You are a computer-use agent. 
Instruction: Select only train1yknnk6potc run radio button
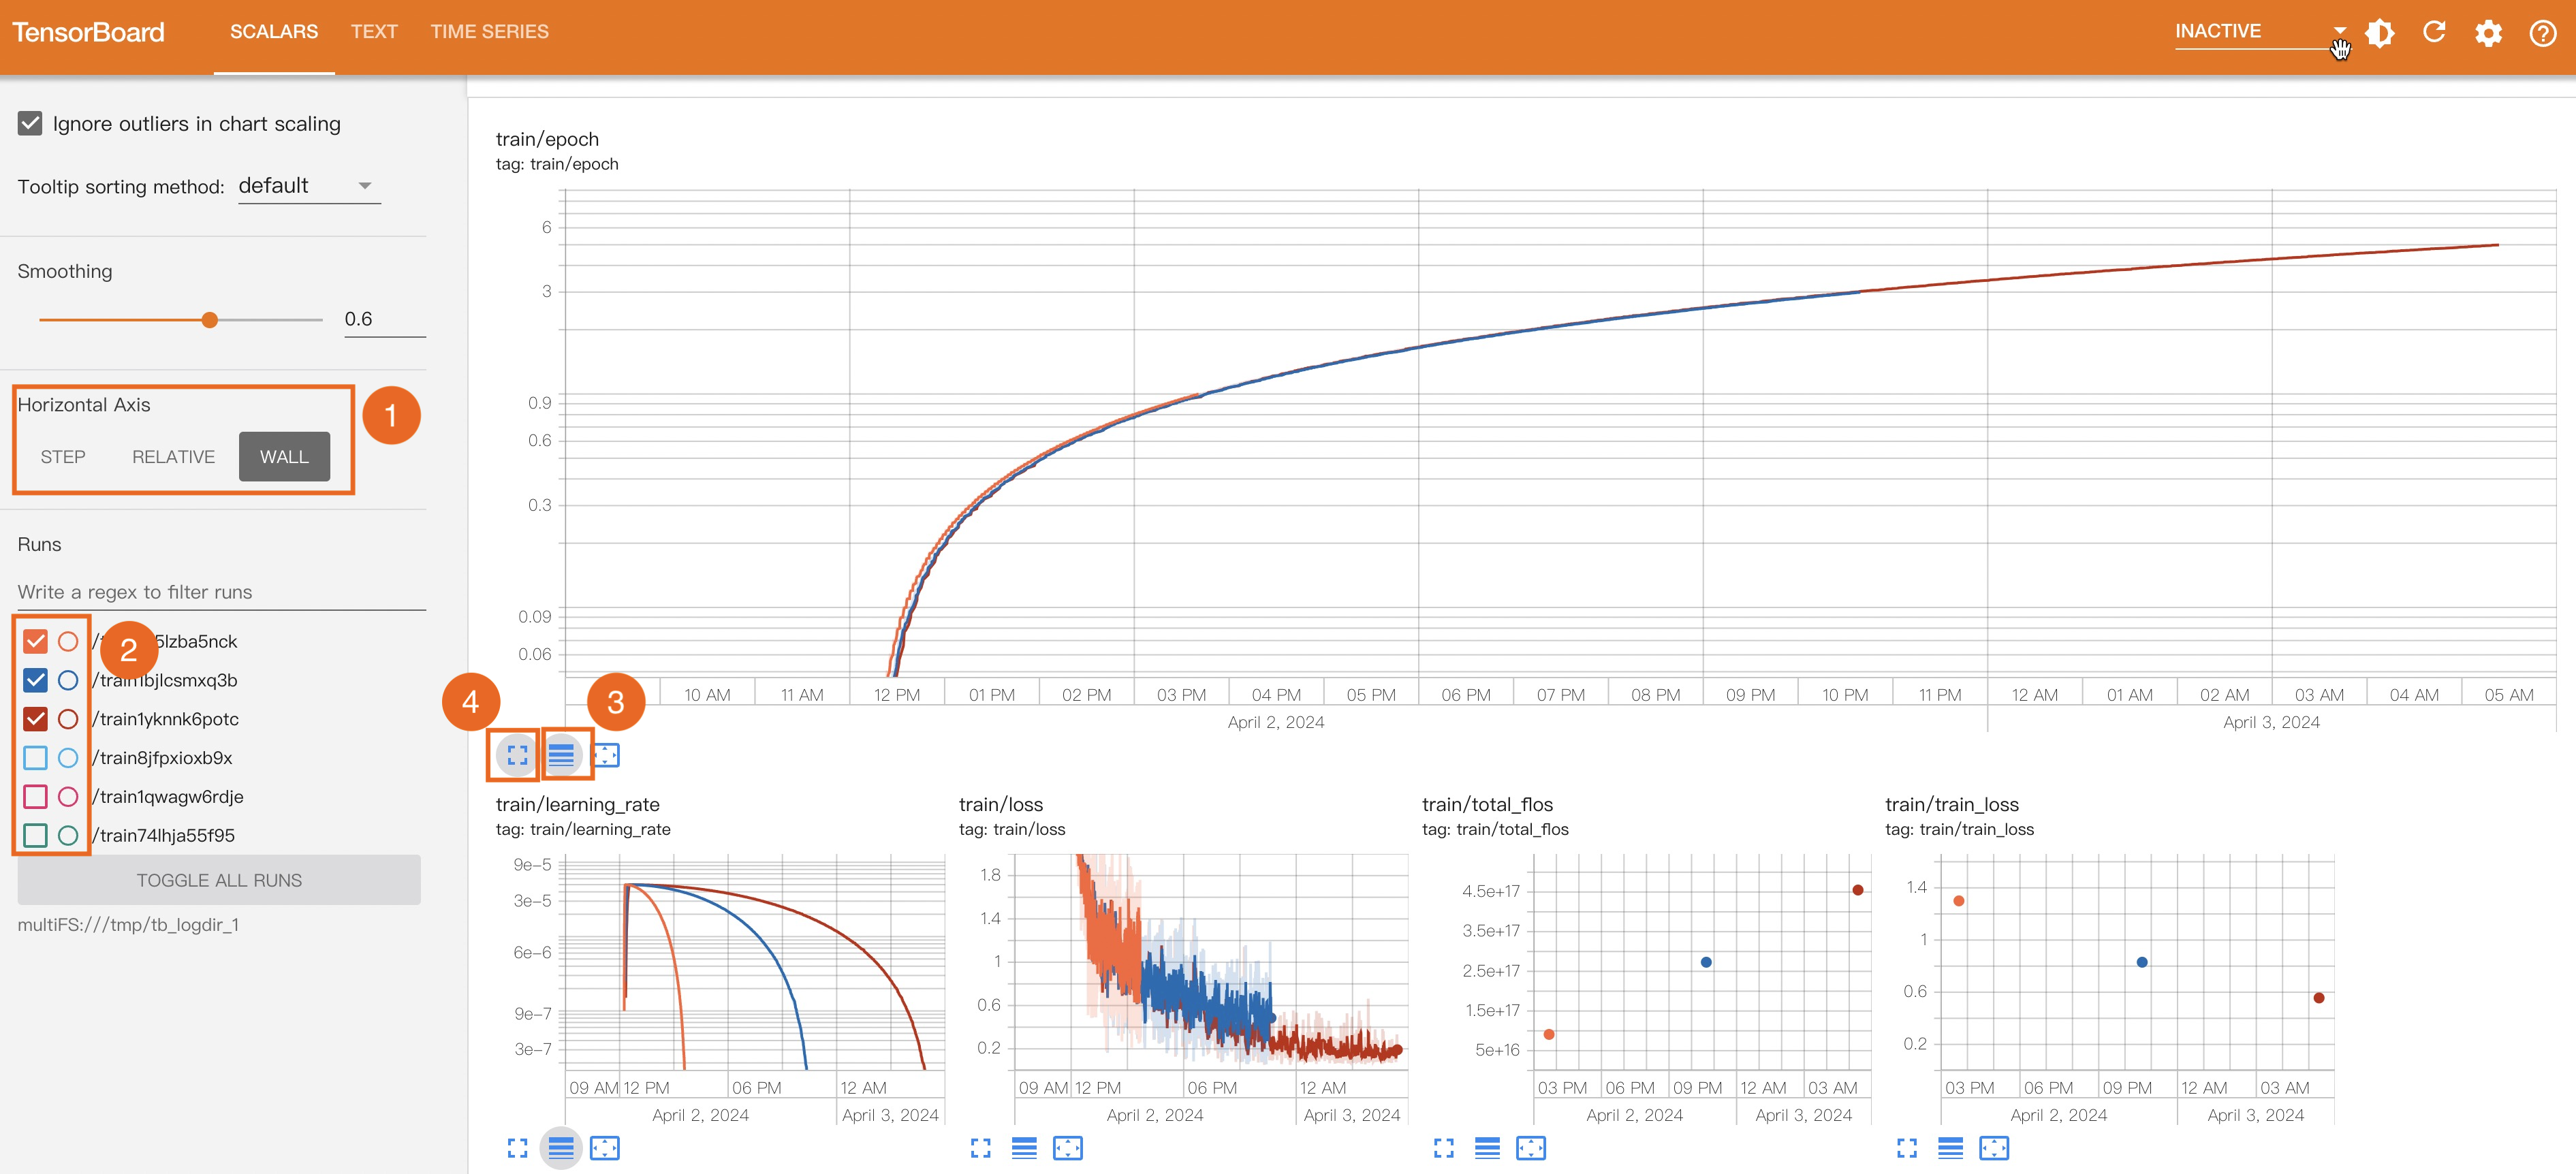(68, 719)
